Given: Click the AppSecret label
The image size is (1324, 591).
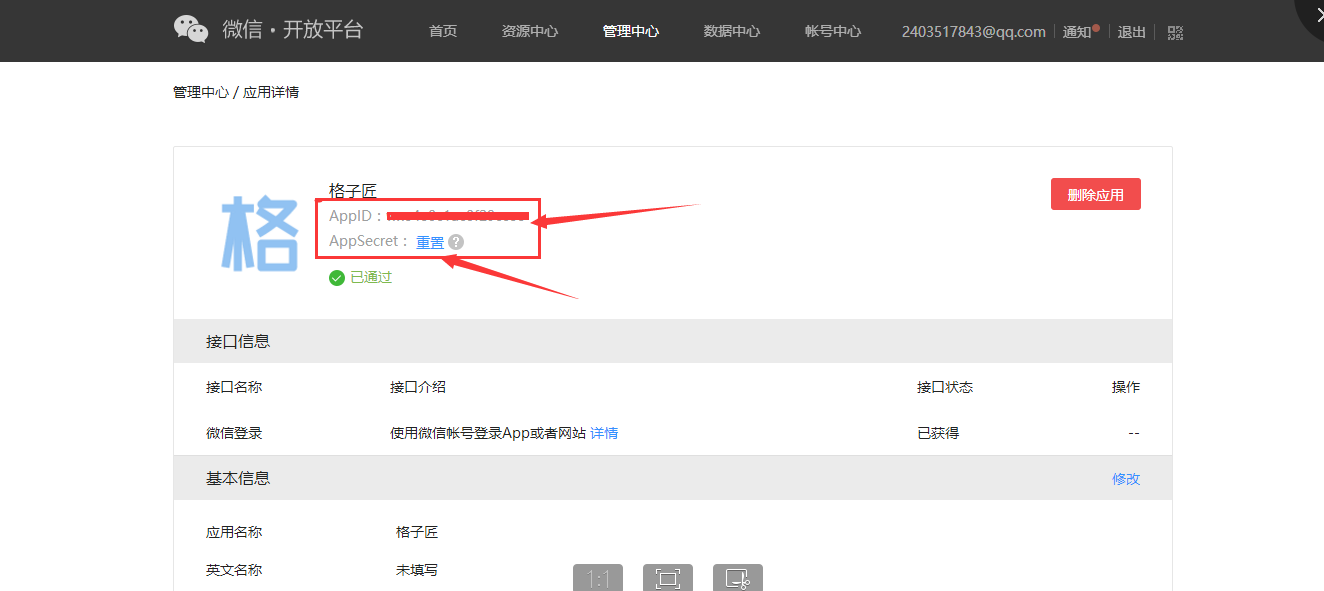Looking at the screenshot, I should (369, 242).
